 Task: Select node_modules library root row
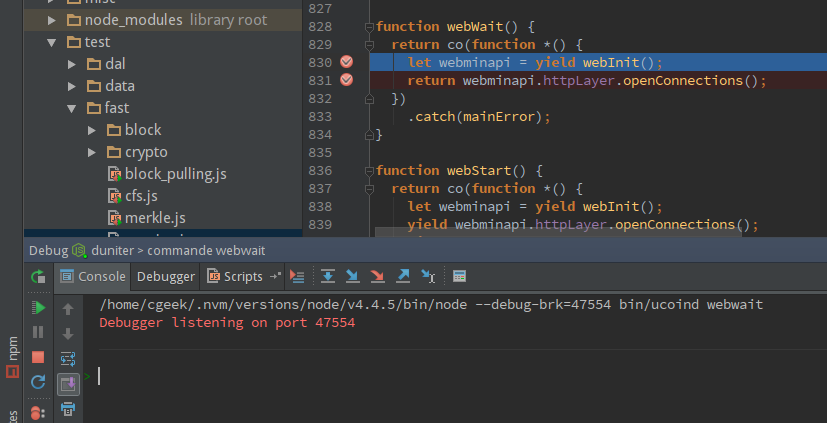(163, 20)
